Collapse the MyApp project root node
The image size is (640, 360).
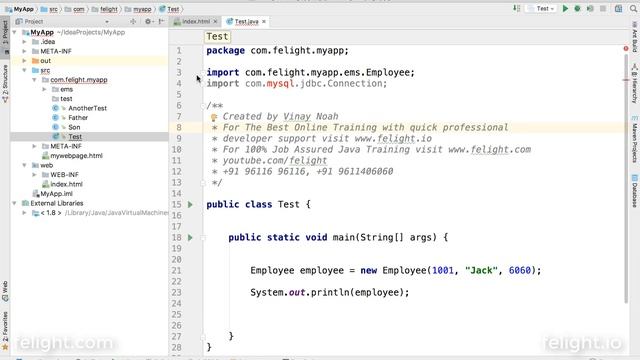(15, 32)
